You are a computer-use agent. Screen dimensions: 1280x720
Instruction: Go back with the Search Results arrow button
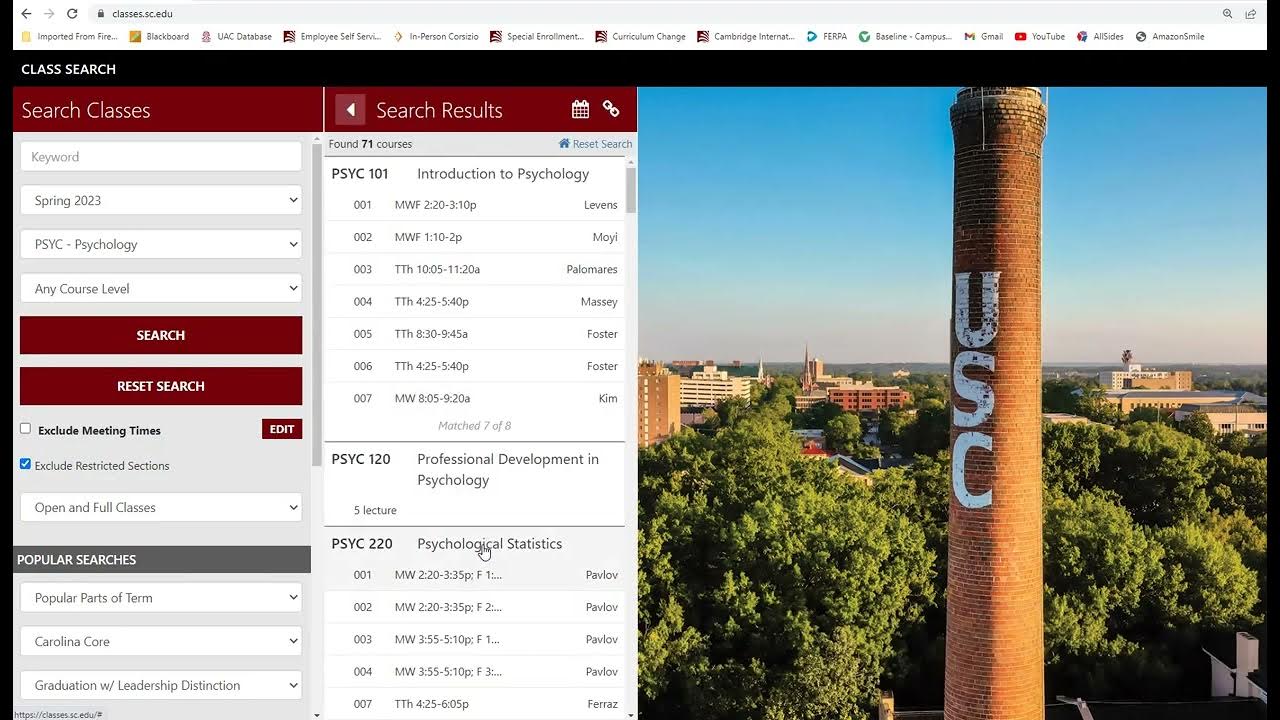click(350, 109)
